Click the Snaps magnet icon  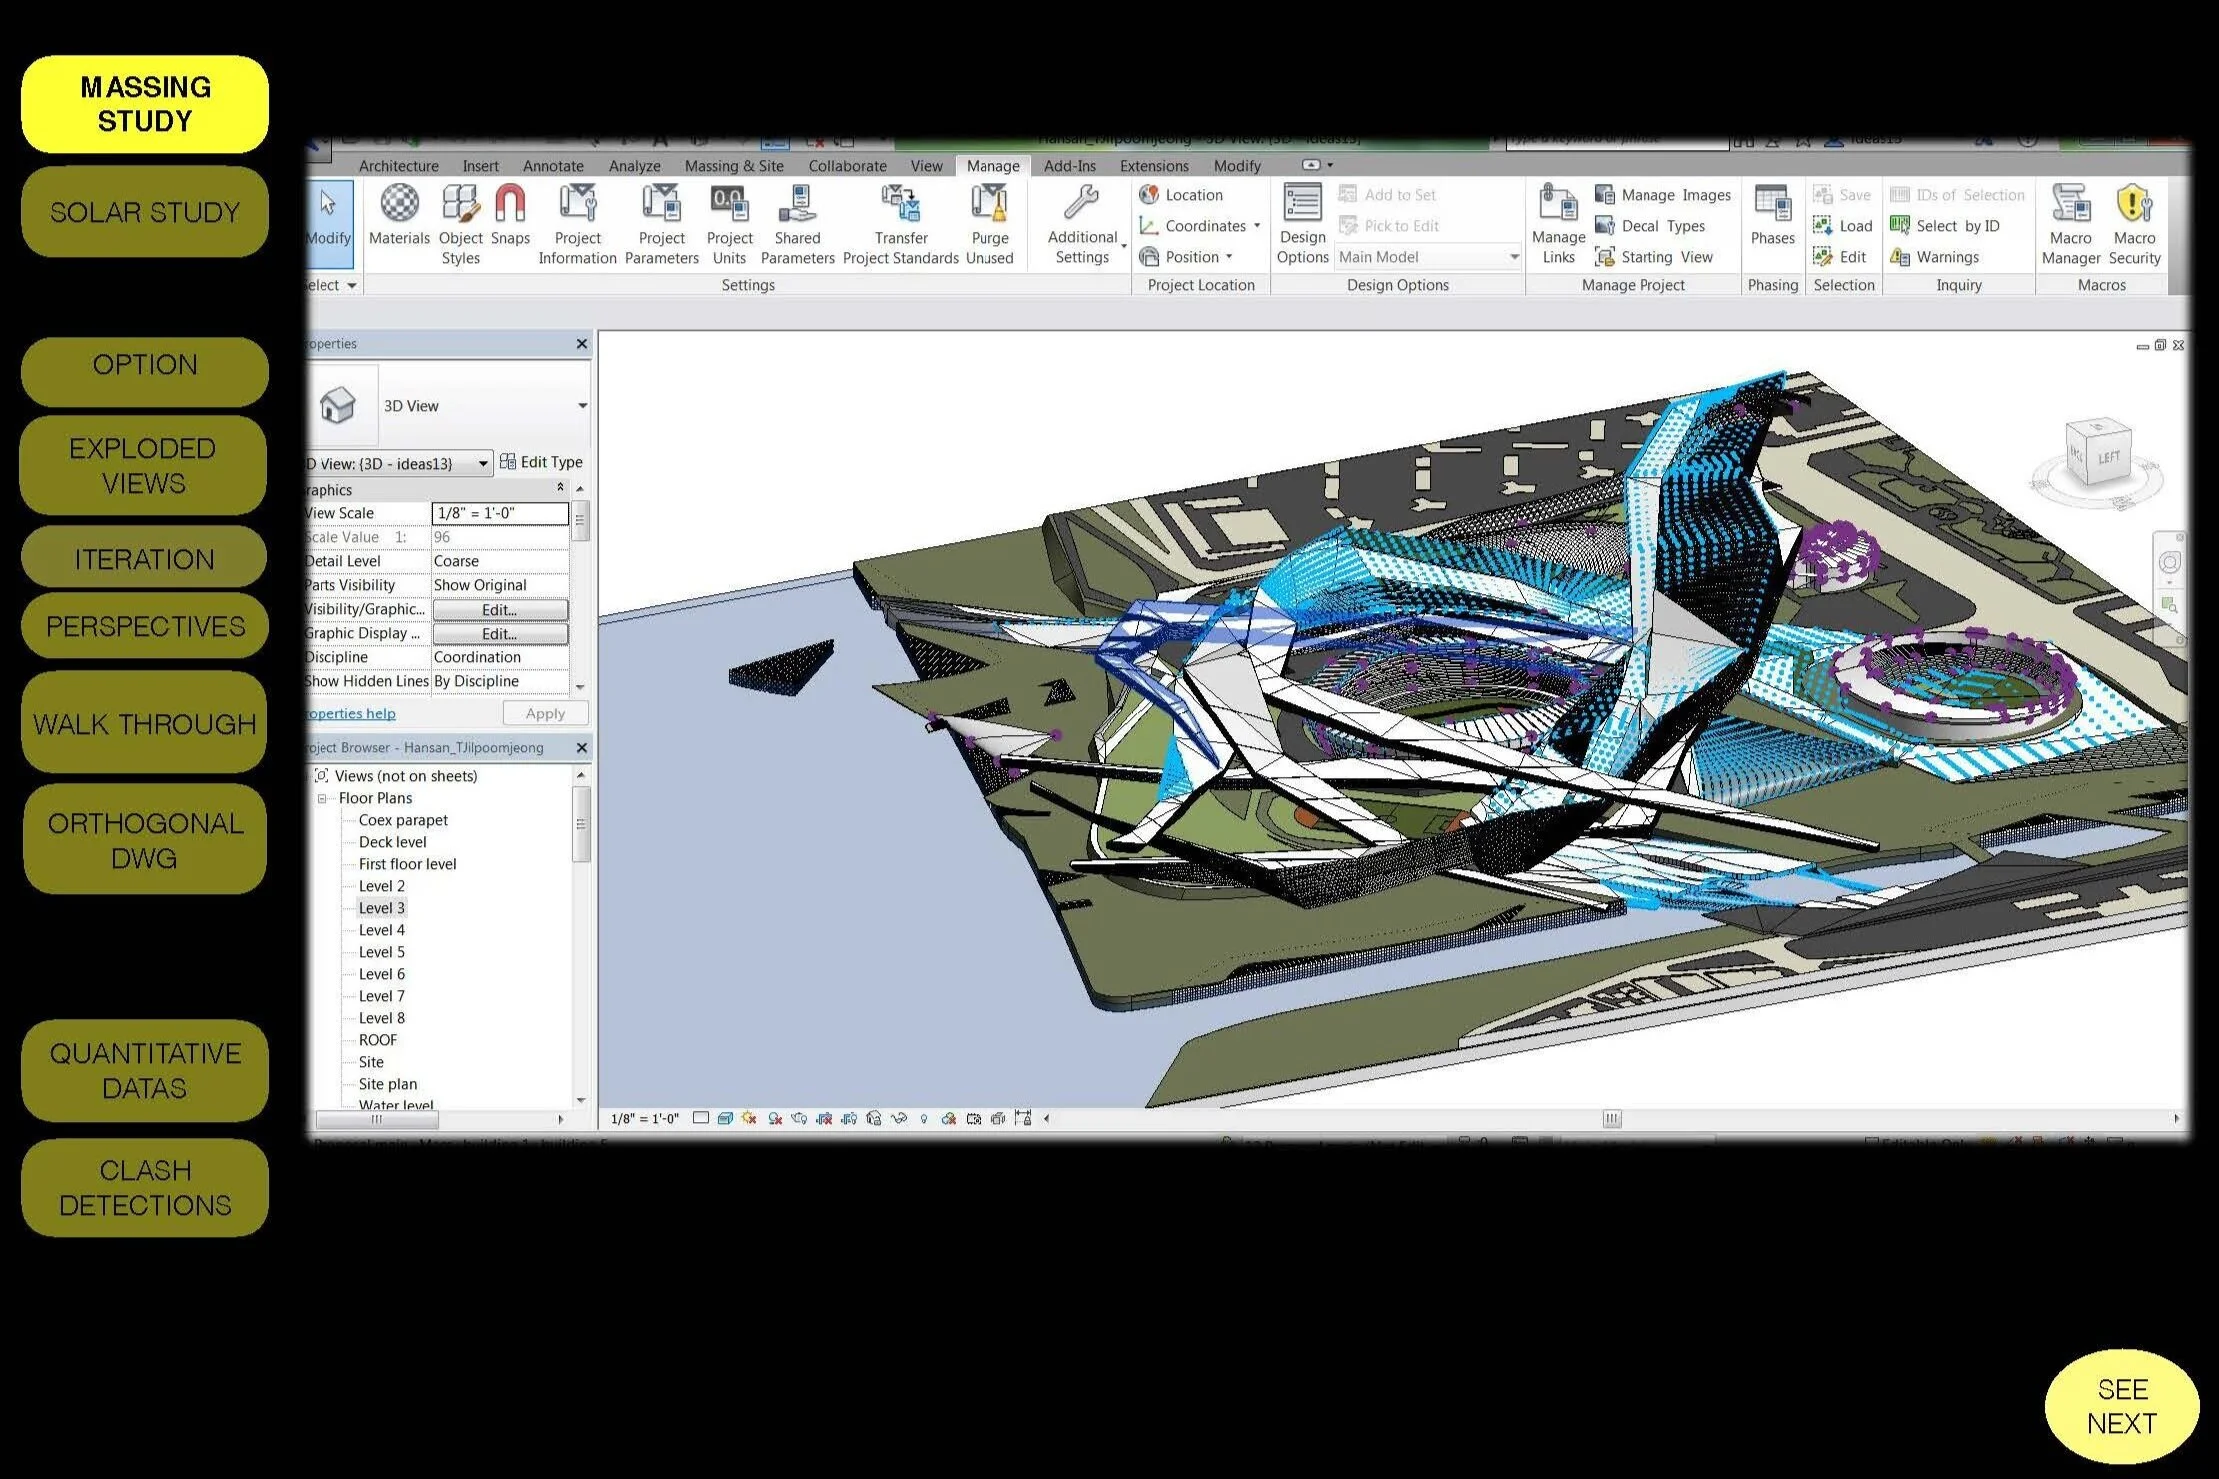point(510,204)
